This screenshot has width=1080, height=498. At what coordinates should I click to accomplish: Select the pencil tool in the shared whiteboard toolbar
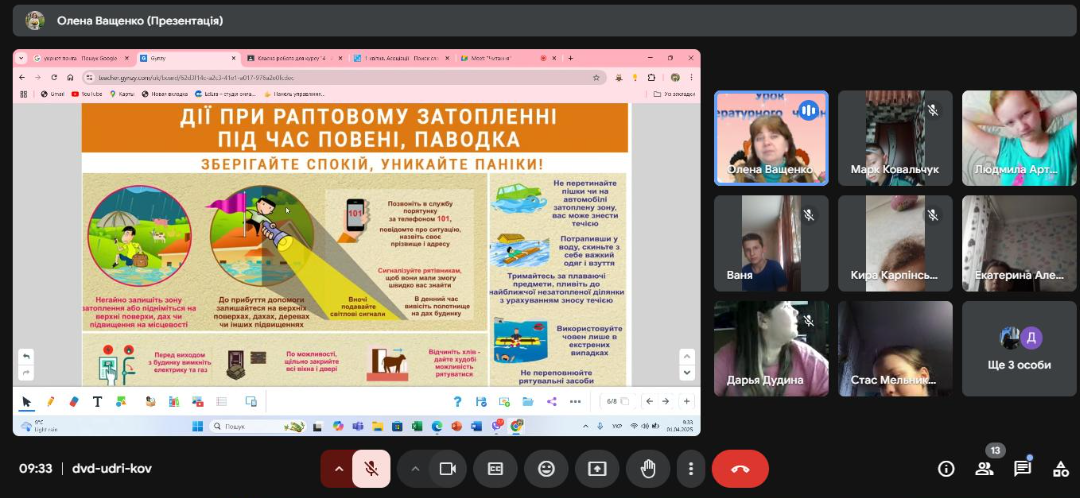[x=50, y=402]
